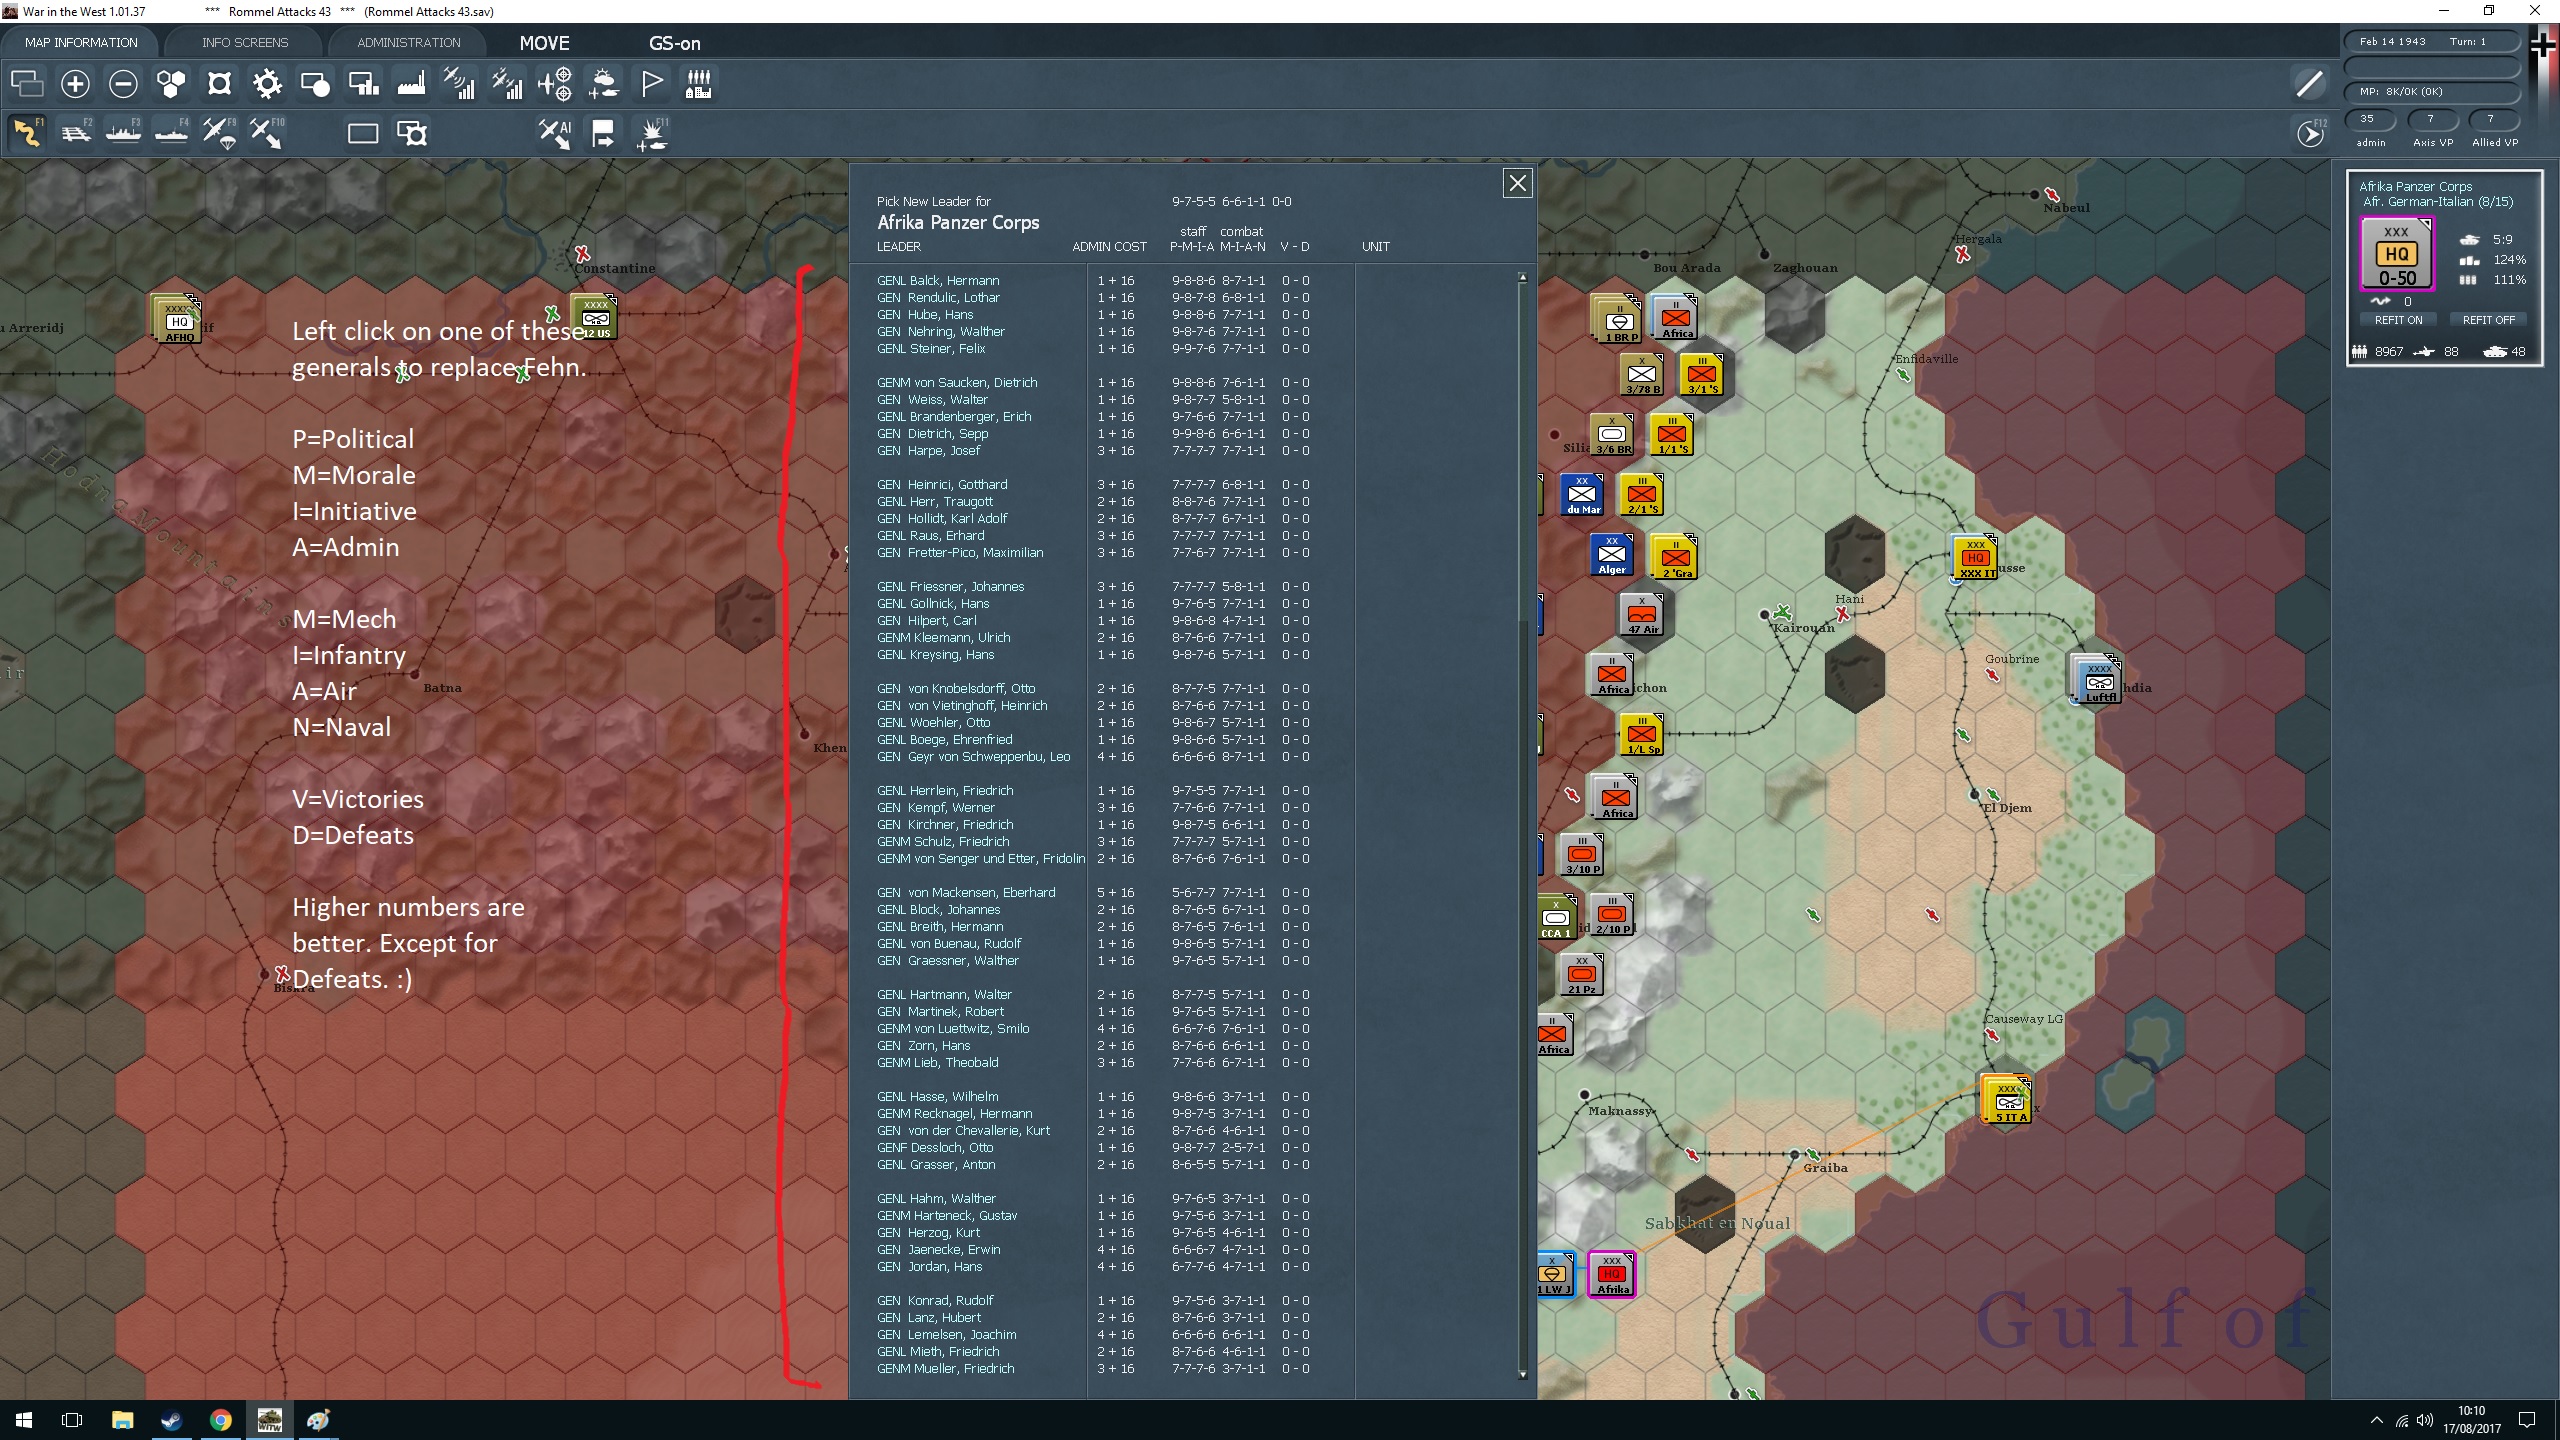Toggle the F1 move mode button
Image resolution: width=2560 pixels, height=1440 pixels.
click(x=28, y=133)
